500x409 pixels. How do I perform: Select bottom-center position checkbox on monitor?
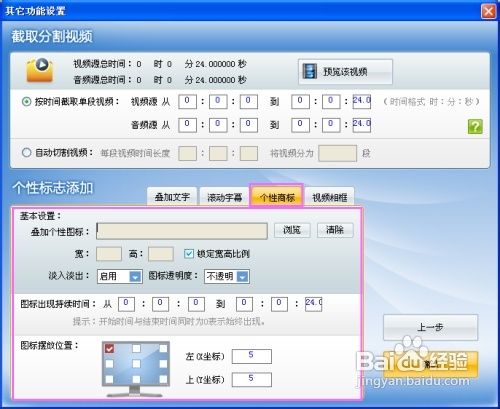pos(136,379)
